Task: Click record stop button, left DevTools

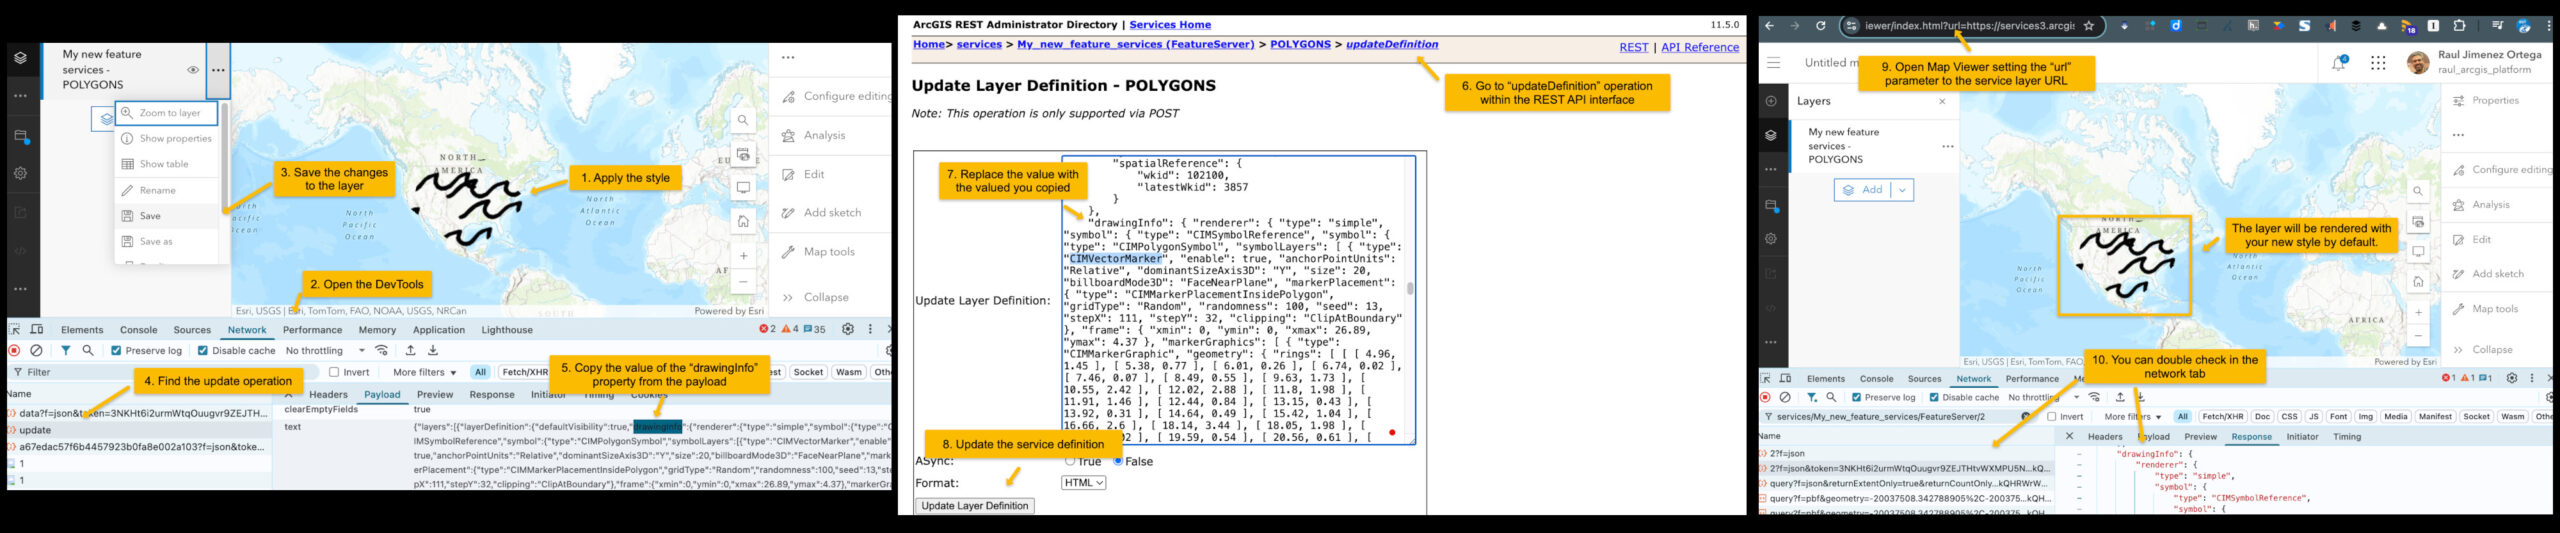Action: (14, 351)
